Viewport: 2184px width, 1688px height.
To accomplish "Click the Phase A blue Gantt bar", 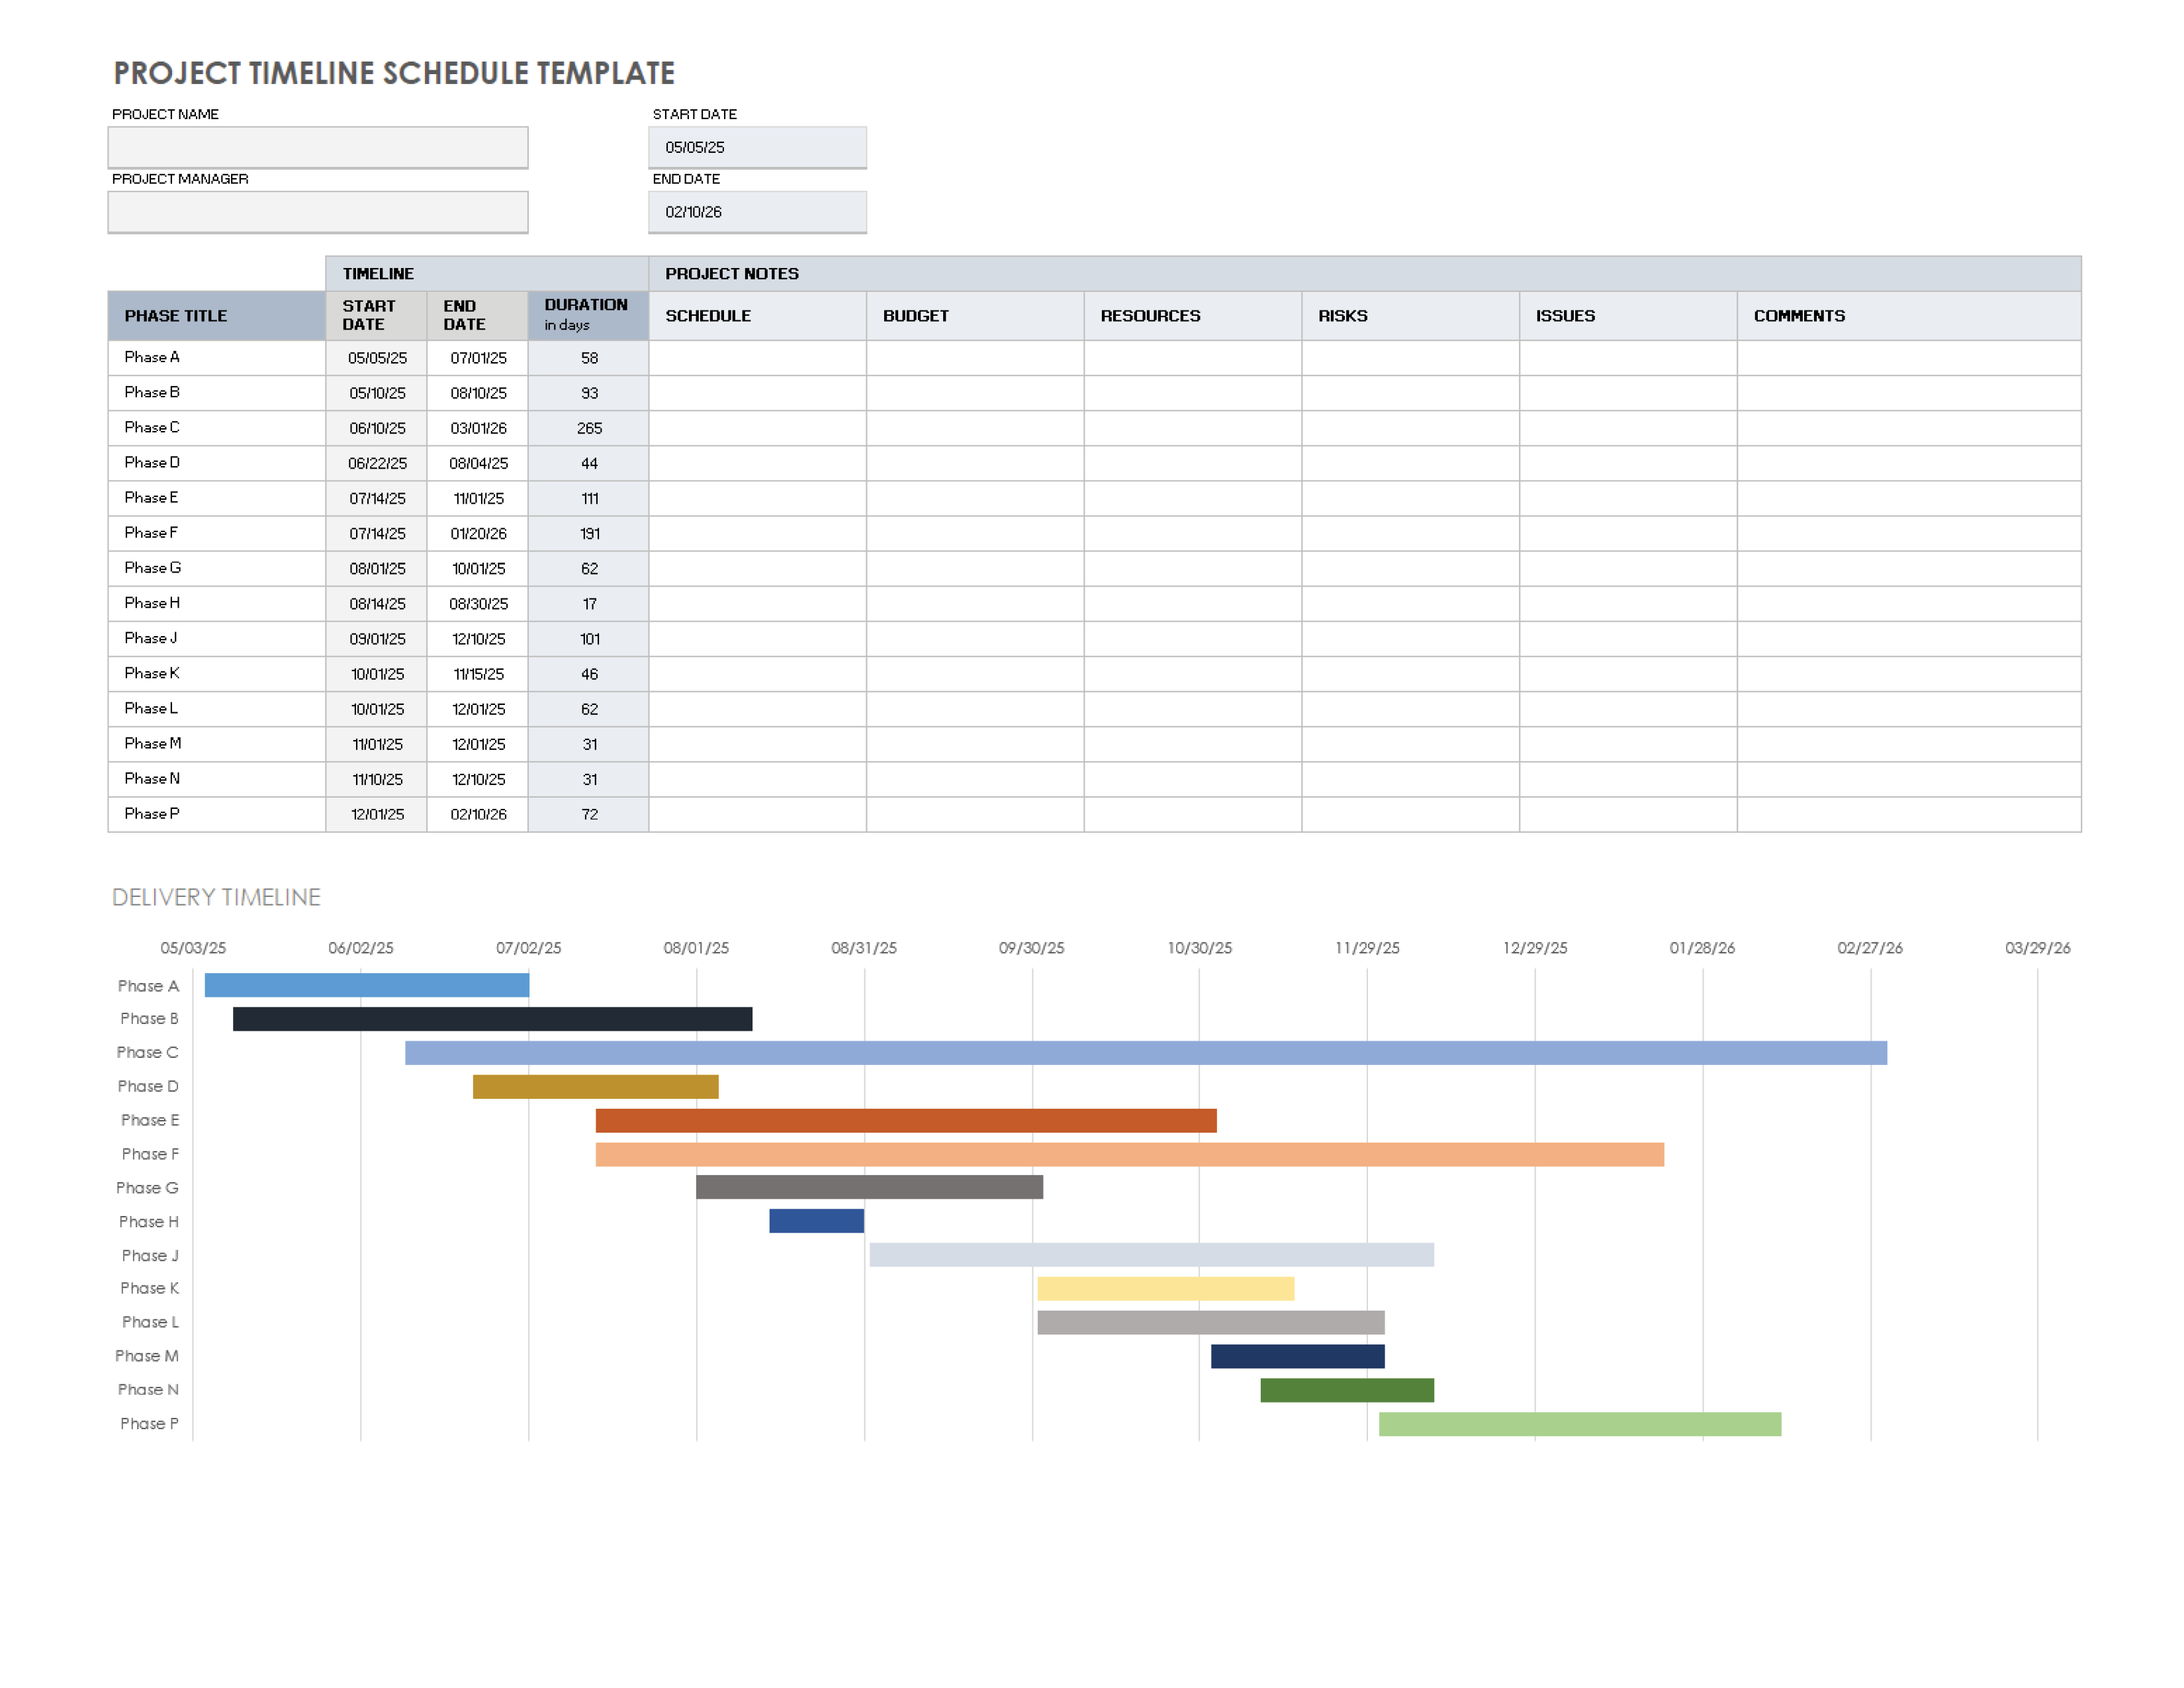I will pyautogui.click(x=366, y=985).
